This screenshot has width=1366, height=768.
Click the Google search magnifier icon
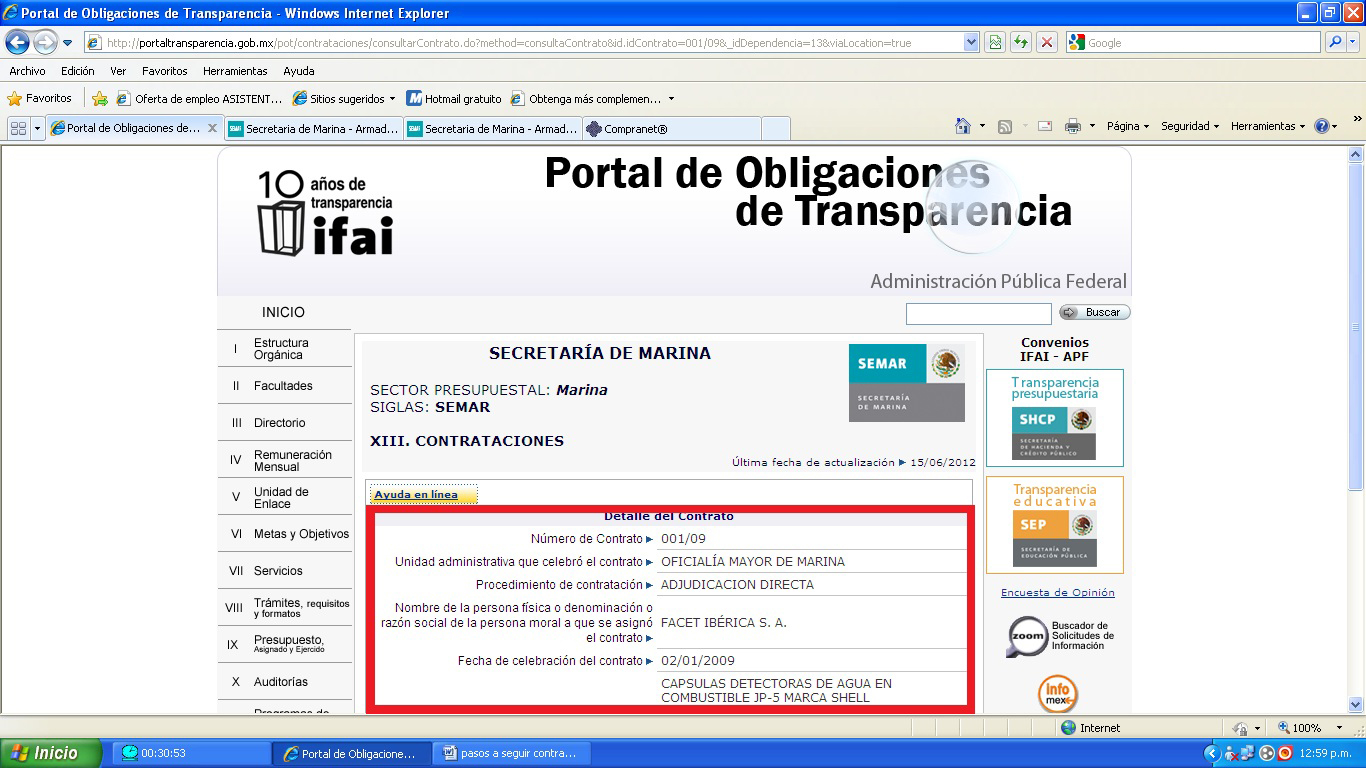coord(1335,43)
